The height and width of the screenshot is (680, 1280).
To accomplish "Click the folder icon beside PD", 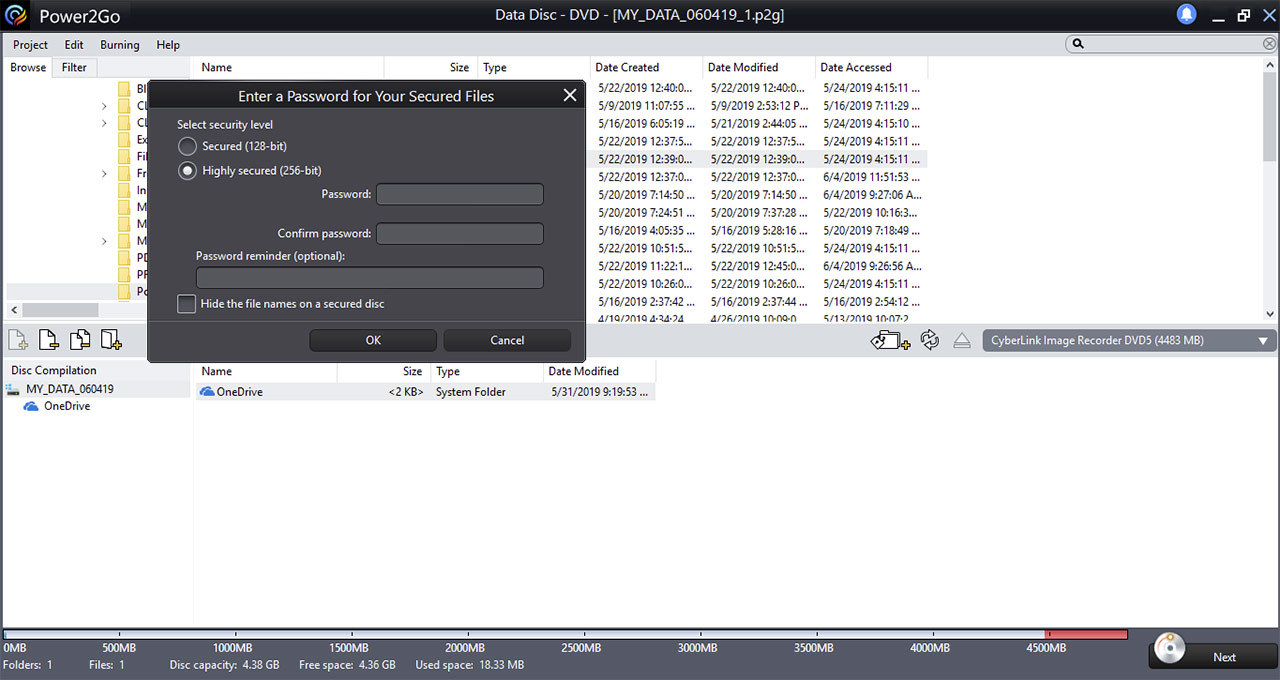I will click(124, 258).
